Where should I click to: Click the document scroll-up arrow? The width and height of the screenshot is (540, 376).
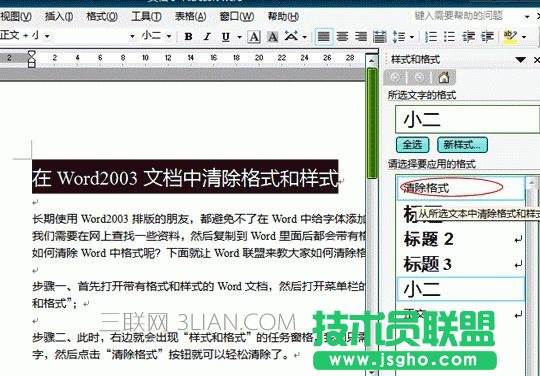click(372, 61)
